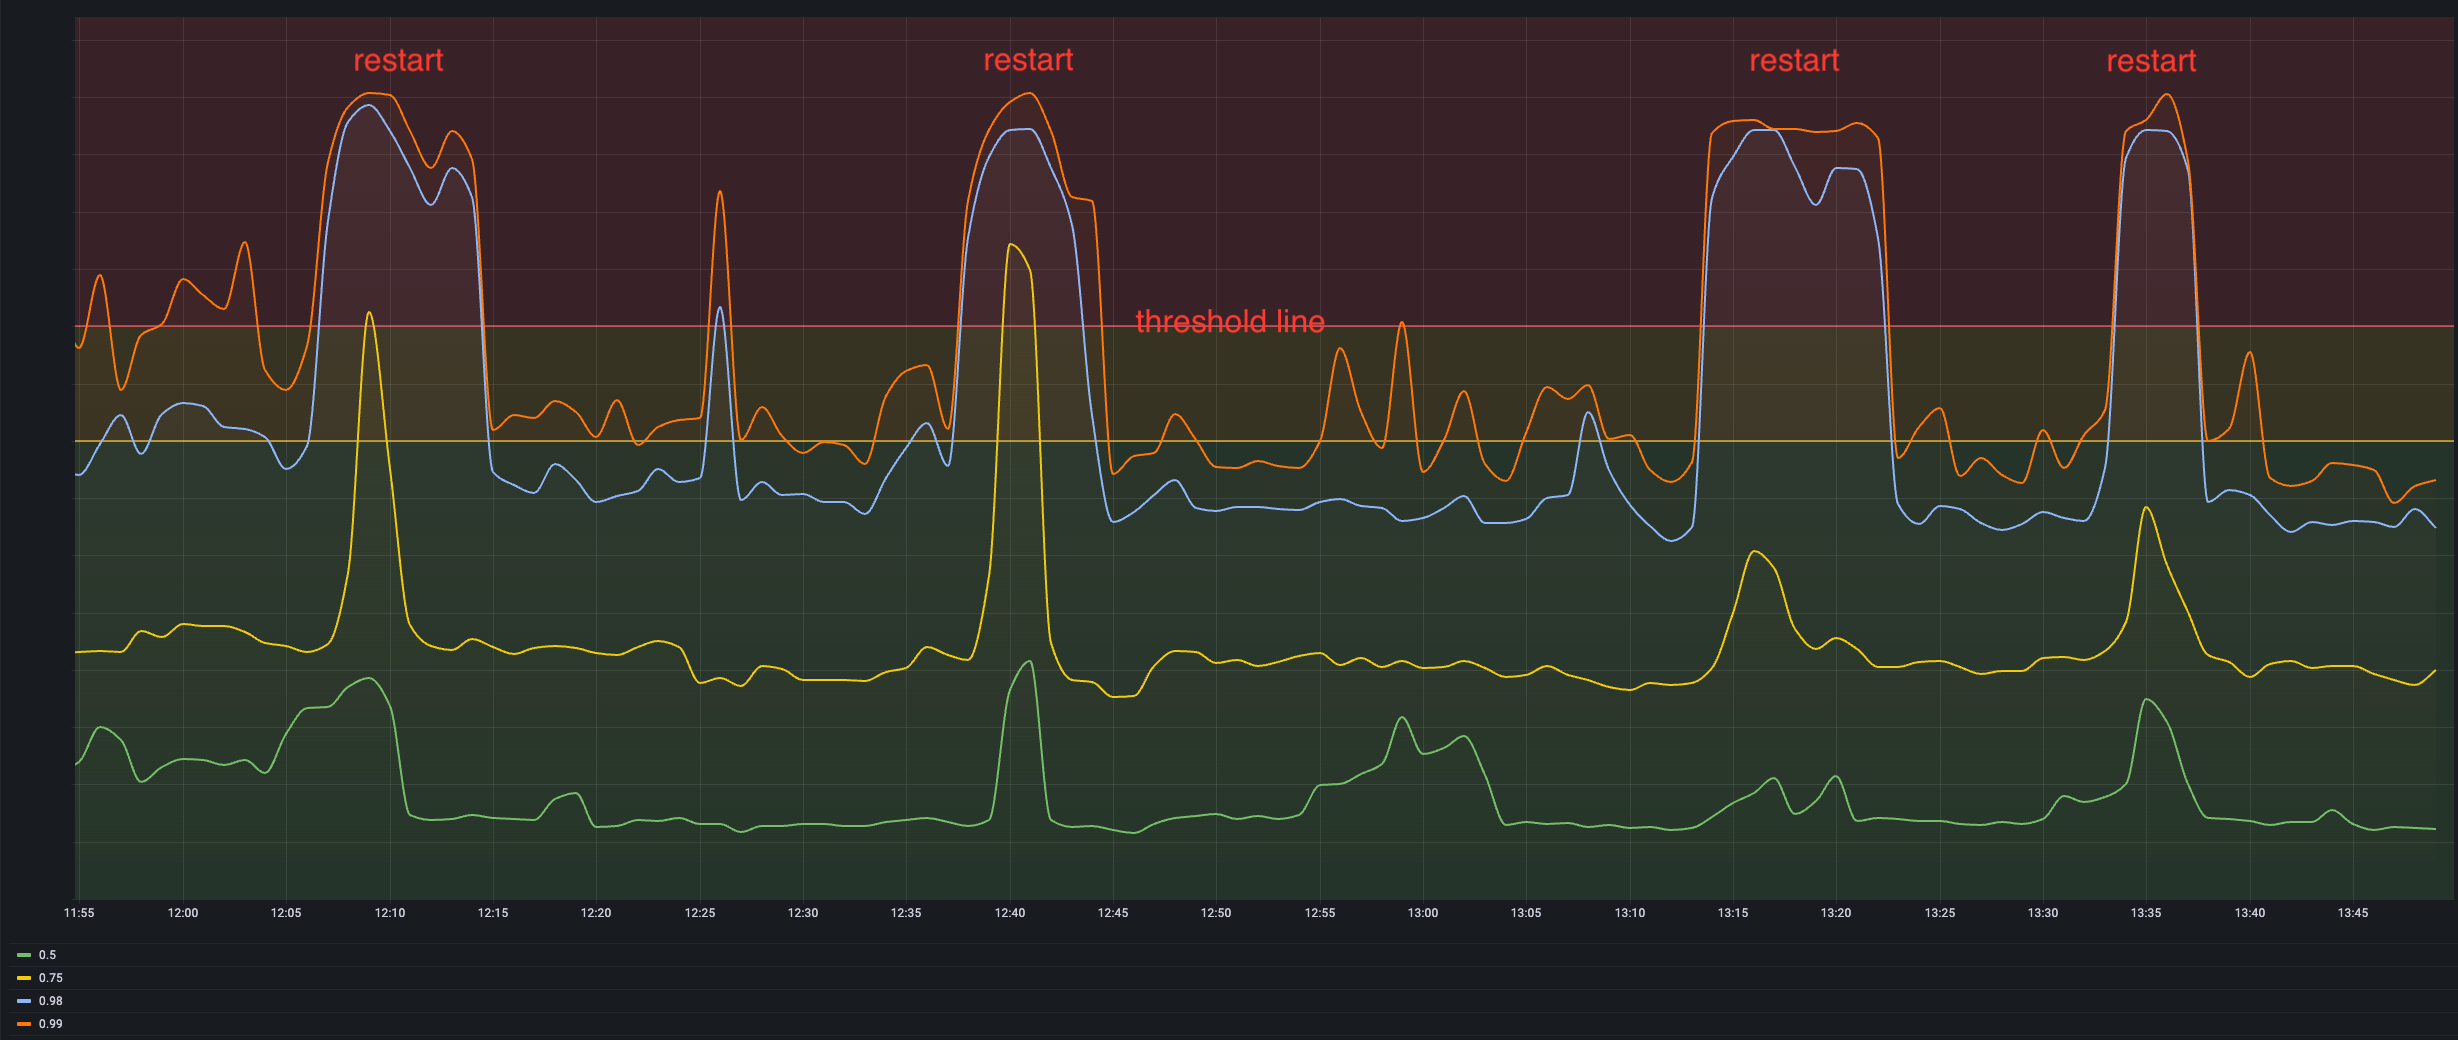Open the blue color swatch for 0.98
2458x1040 pixels.
[24, 1001]
